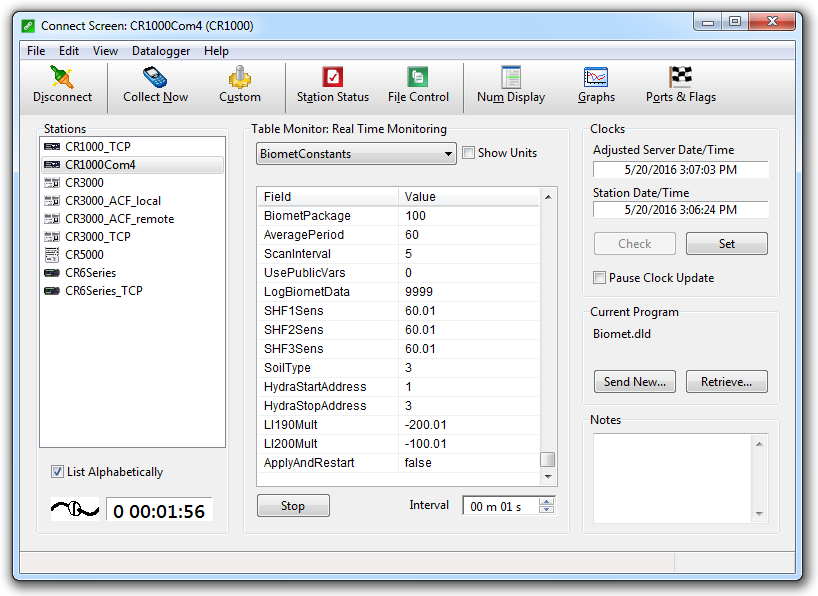This screenshot has height=596, width=818.
Task: Select the SHF1Sens field row
Action: pos(399,311)
